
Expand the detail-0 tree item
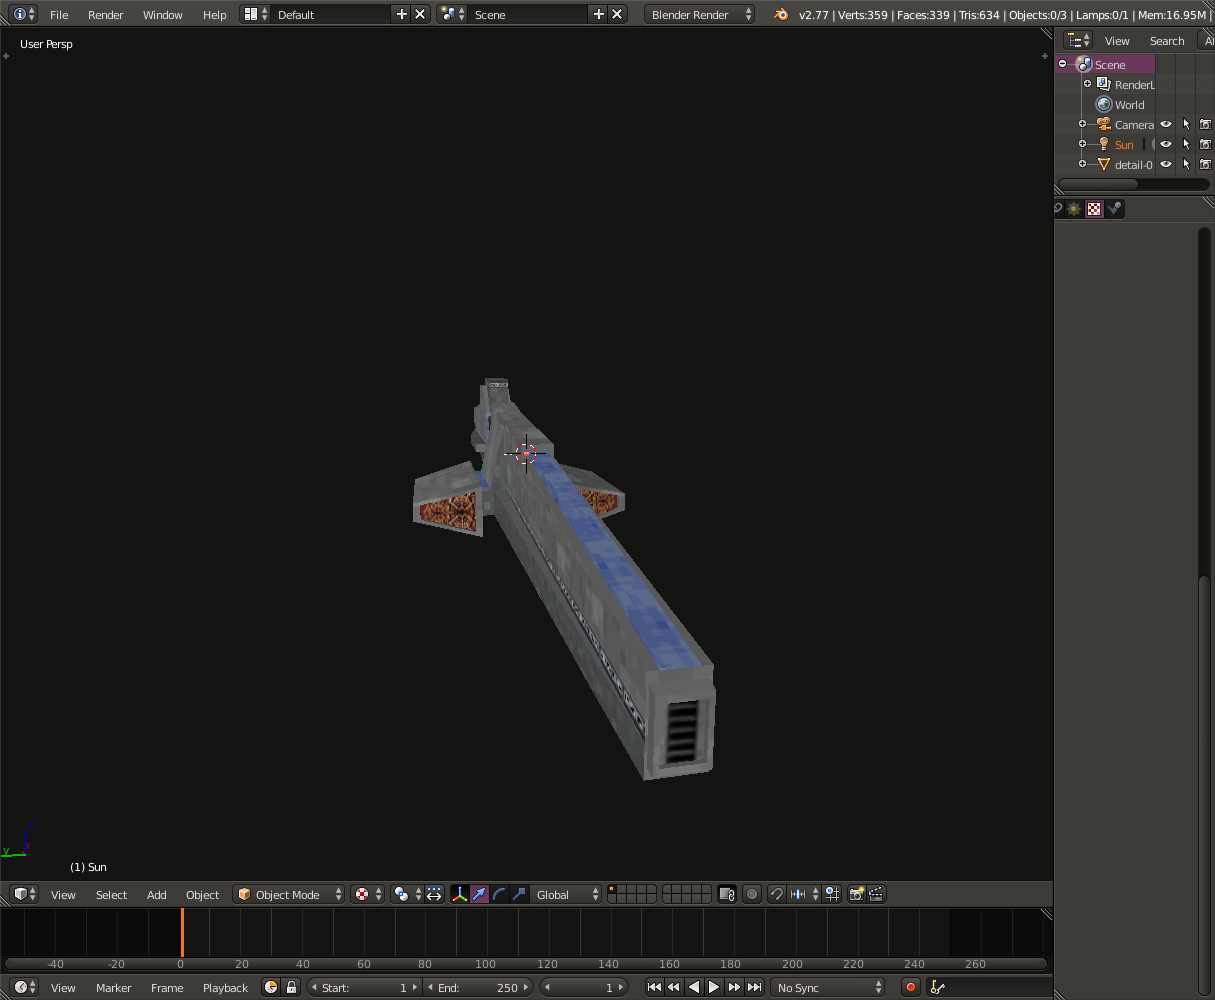tap(1082, 164)
